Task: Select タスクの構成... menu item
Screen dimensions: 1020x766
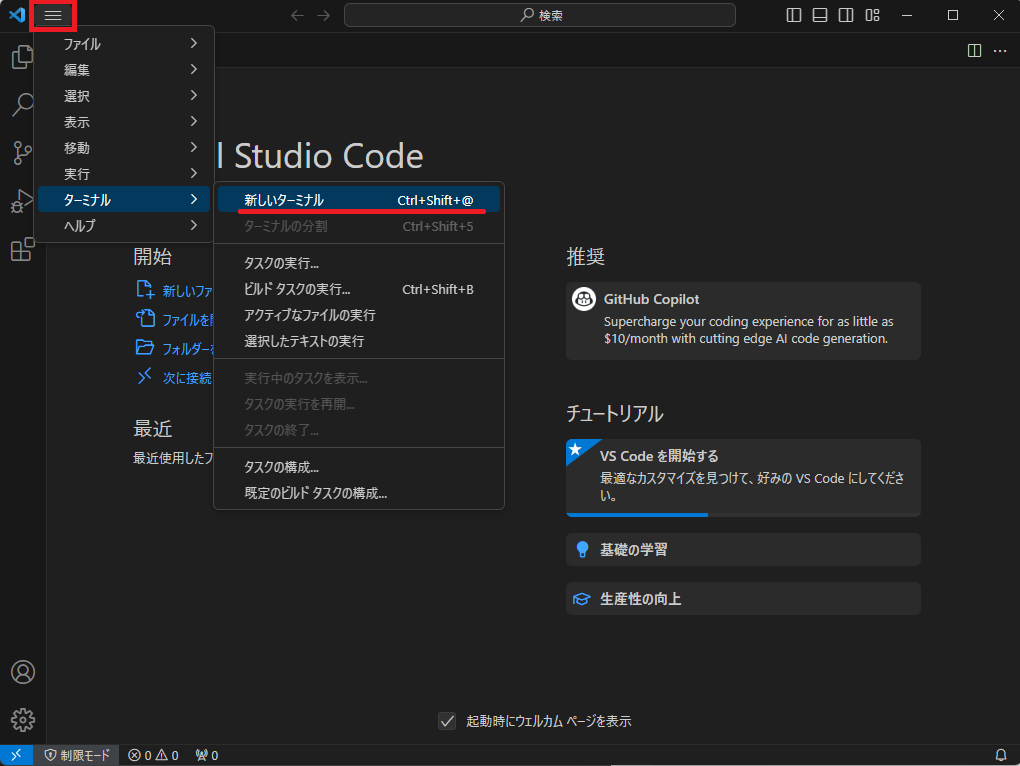Action: (x=359, y=467)
